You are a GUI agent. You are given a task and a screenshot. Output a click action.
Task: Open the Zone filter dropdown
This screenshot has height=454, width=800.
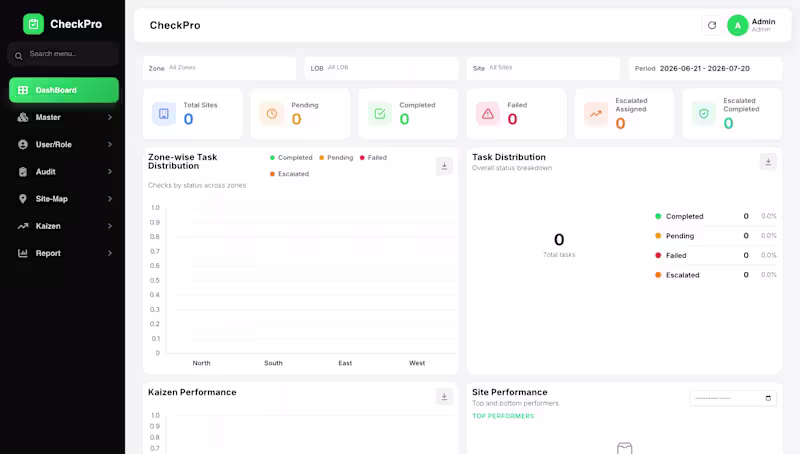[219, 68]
